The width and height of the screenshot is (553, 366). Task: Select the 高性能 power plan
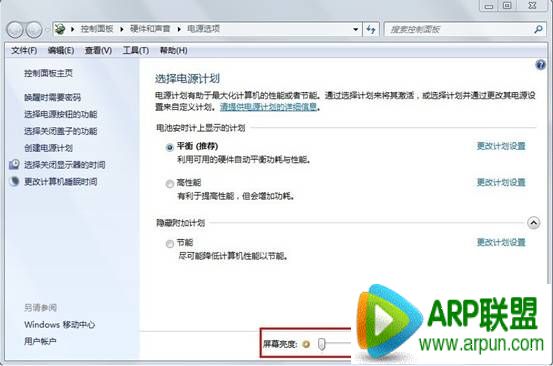[x=170, y=184]
